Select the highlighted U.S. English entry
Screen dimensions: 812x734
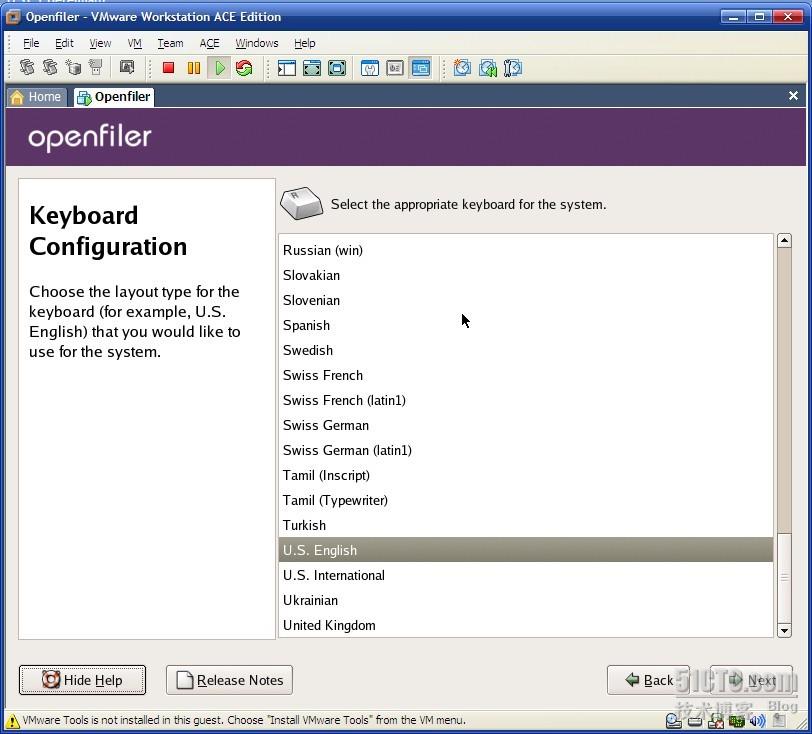point(526,550)
